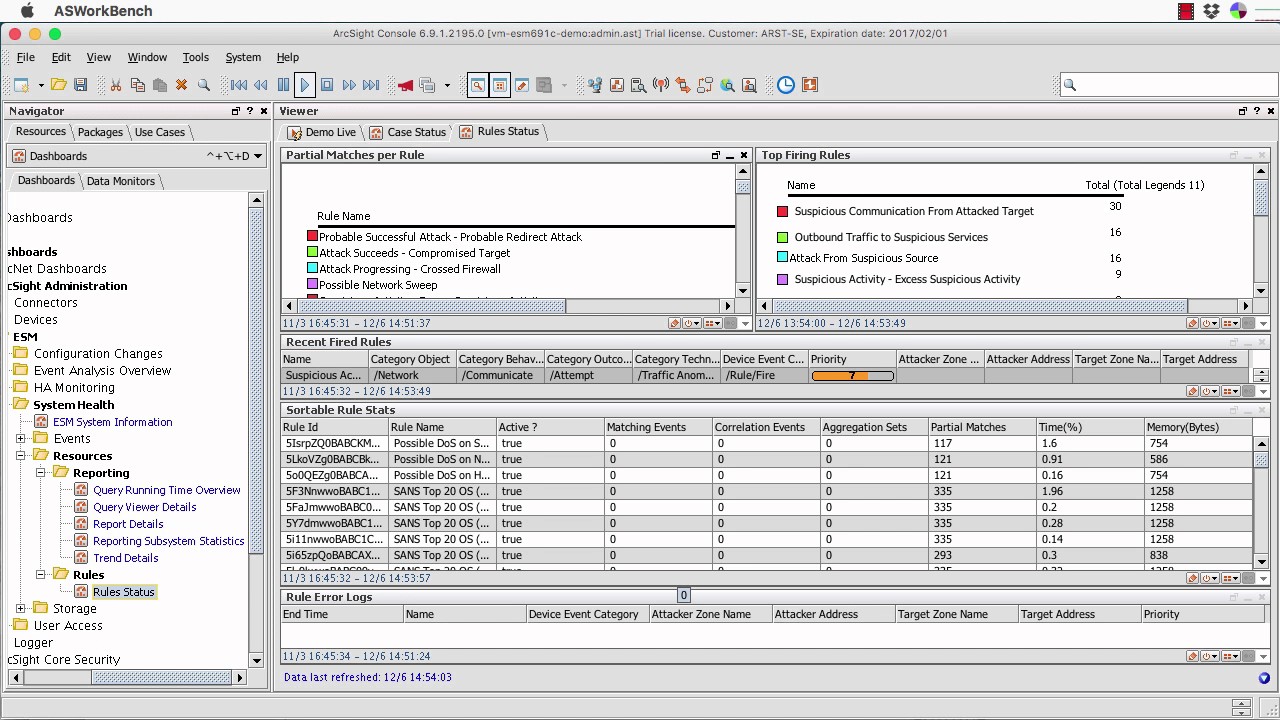Click the Dropbox menu bar icon
The image size is (1280, 720).
point(1212,11)
